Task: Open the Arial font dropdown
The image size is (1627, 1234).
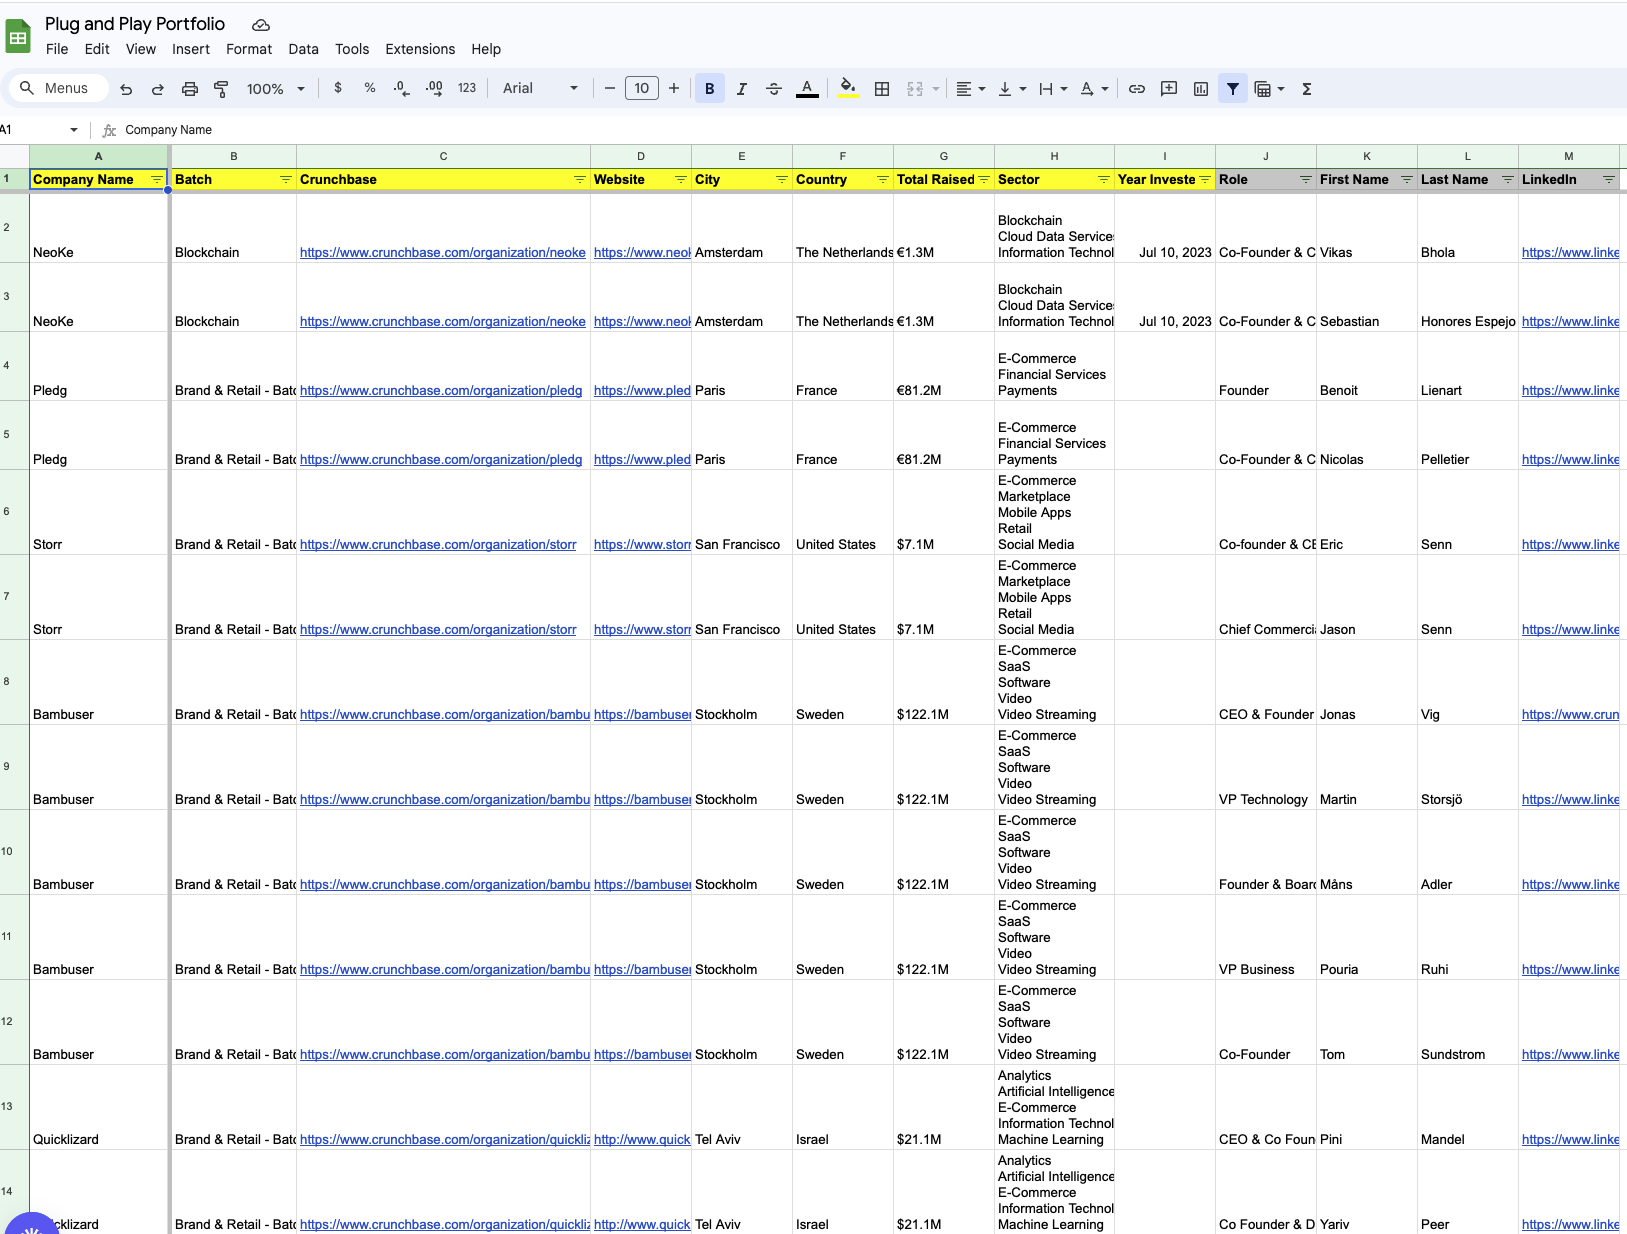Action: [x=540, y=88]
